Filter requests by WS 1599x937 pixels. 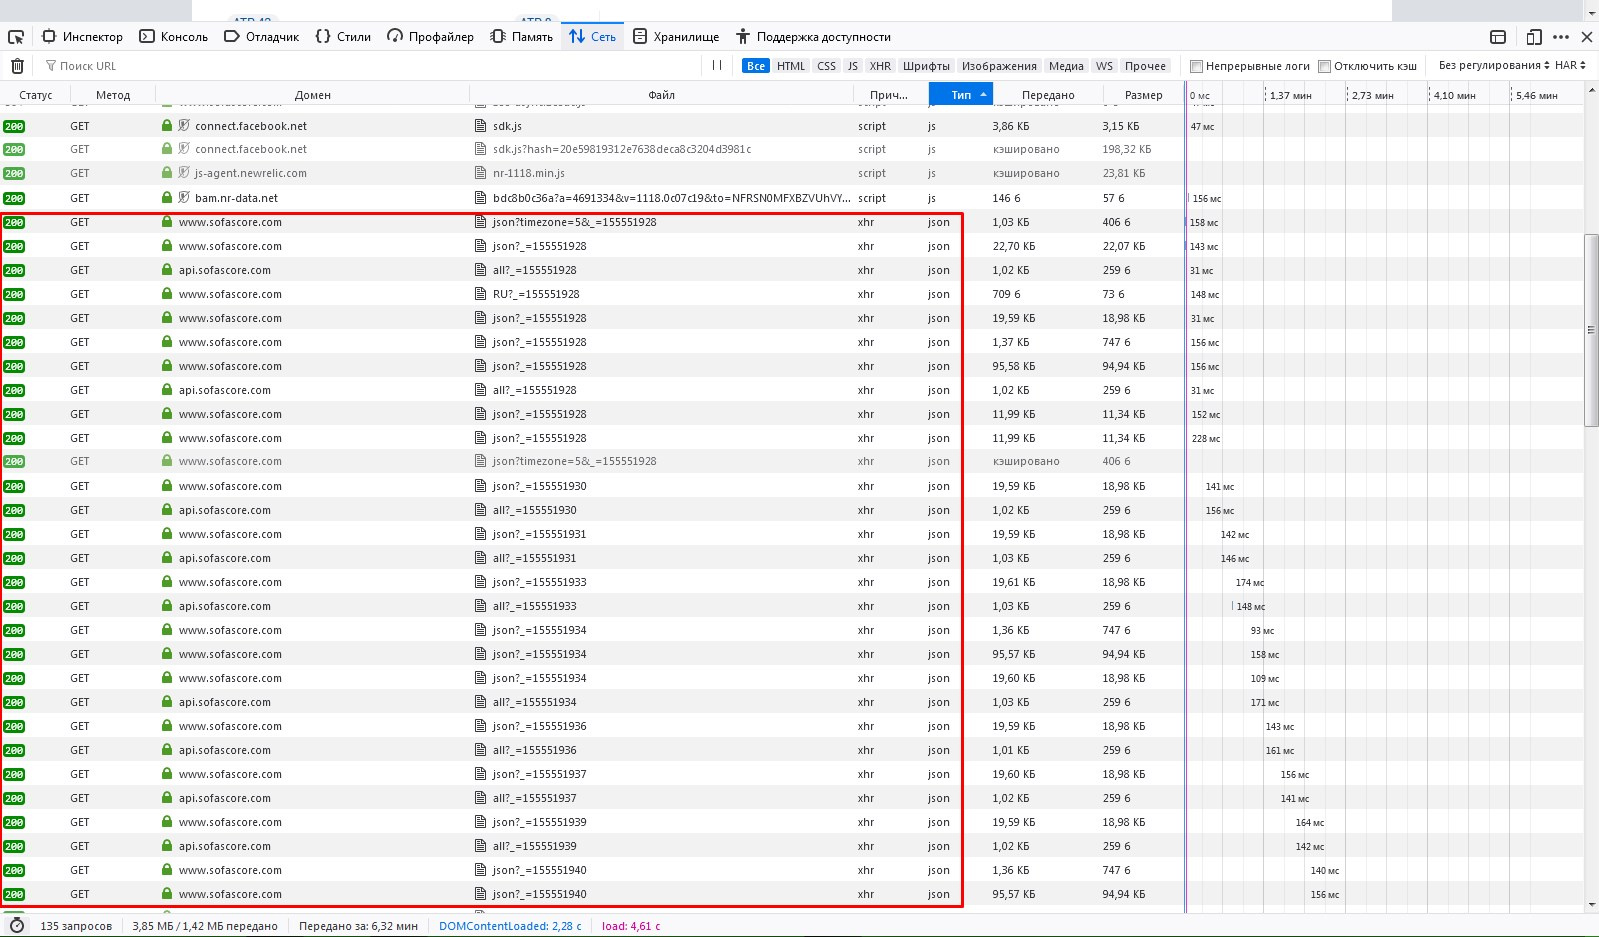pos(1104,66)
